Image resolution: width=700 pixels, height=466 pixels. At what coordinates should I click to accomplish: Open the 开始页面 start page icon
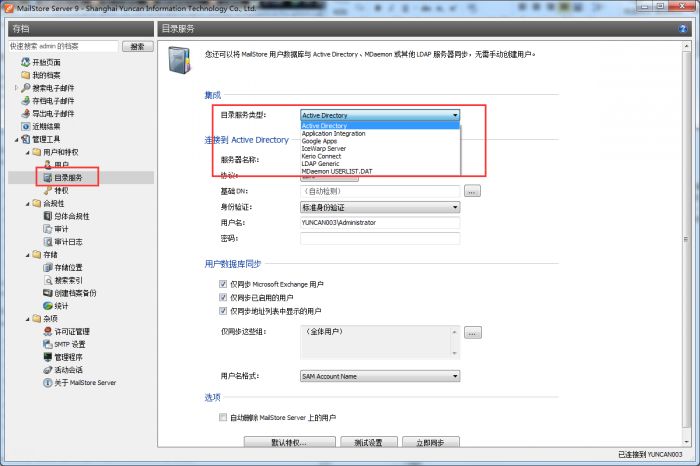tap(25, 62)
